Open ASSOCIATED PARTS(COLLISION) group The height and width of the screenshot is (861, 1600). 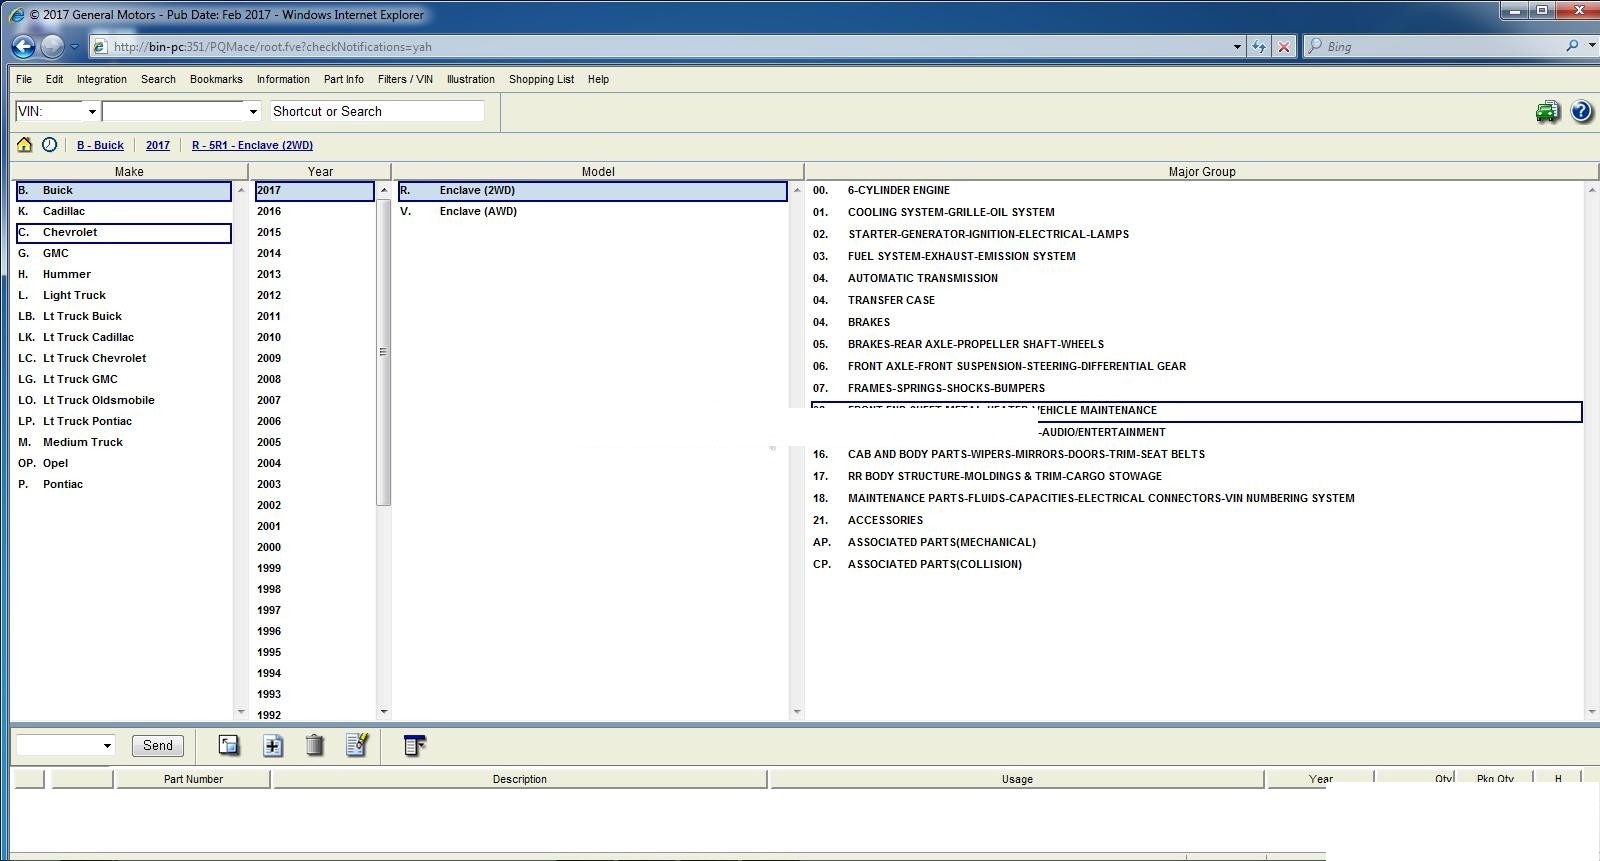click(x=1196, y=564)
